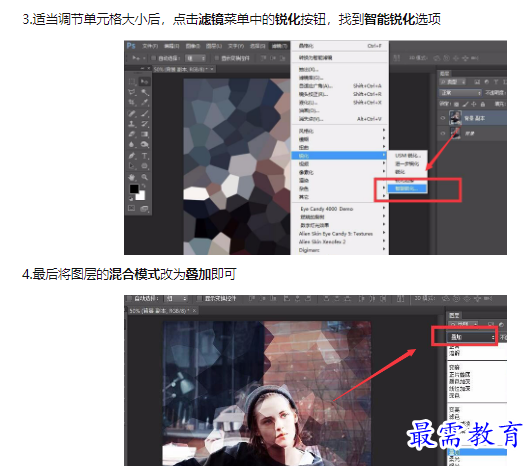Open the 叠加 blend mode dropdown in step 4
Viewport: 531px width, 466px height.
pyautogui.click(x=471, y=337)
